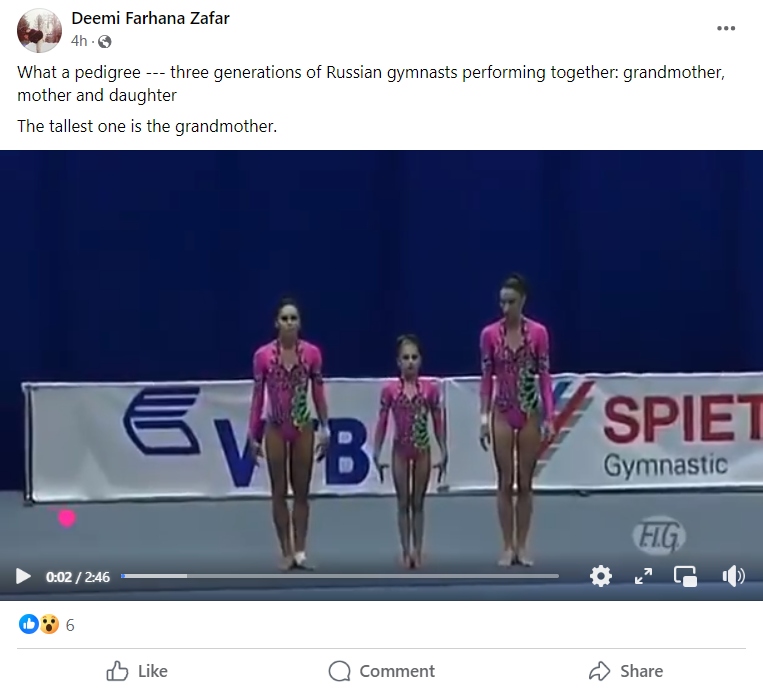Open video settings gear
Screen dimensions: 763x693
pos(601,576)
